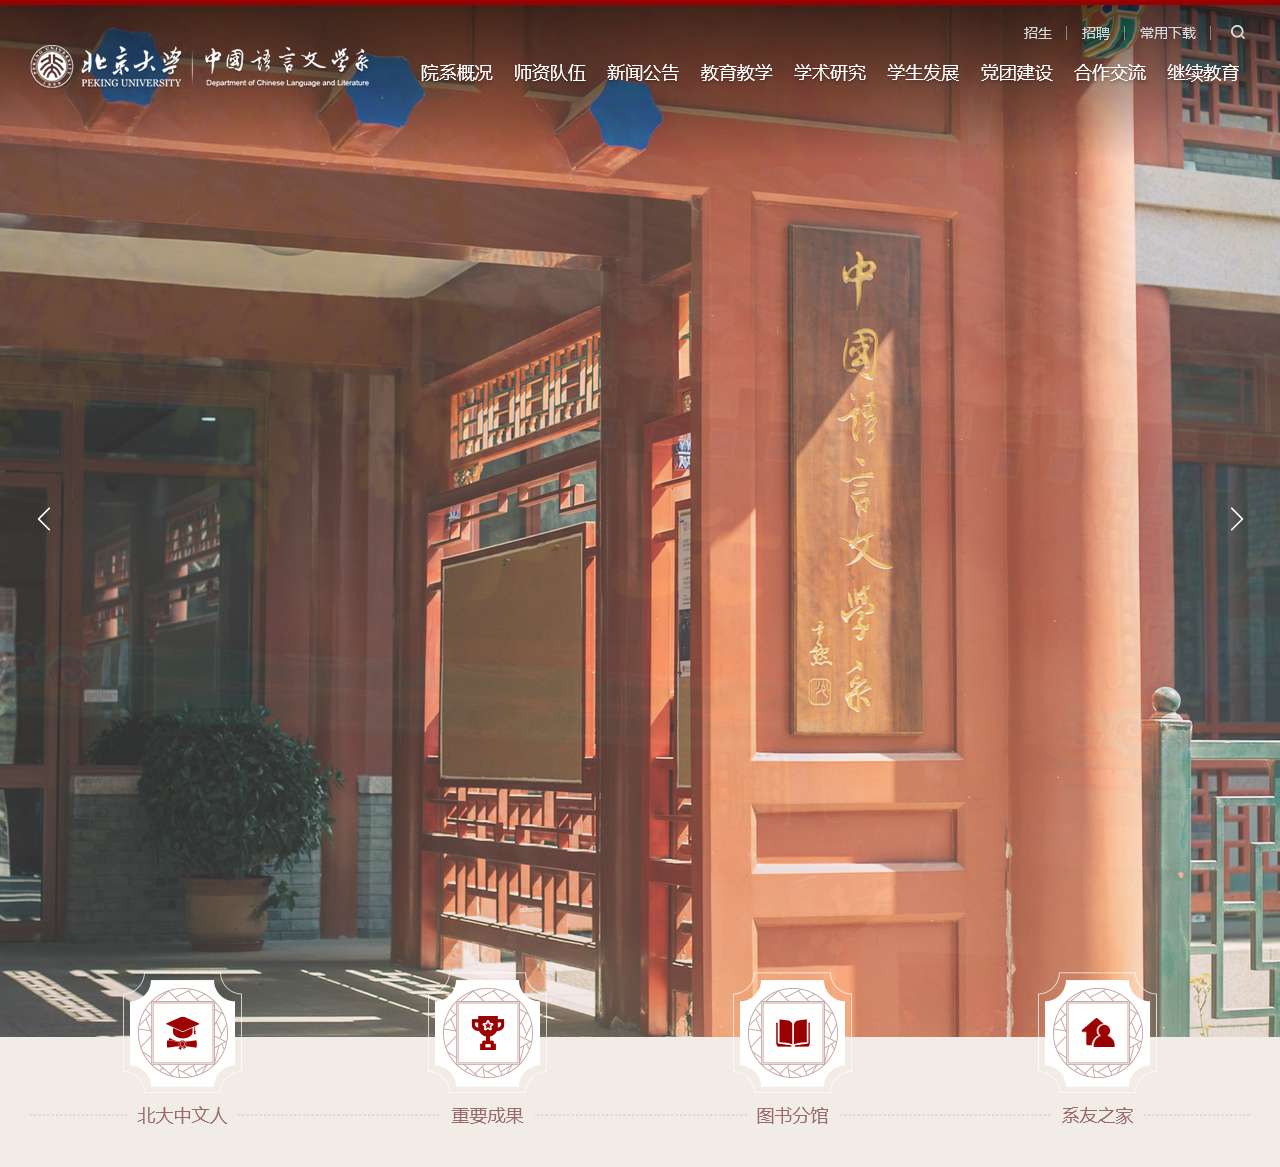The width and height of the screenshot is (1280, 1167).
Task: Visit the 招生 admissions link
Action: [1037, 32]
